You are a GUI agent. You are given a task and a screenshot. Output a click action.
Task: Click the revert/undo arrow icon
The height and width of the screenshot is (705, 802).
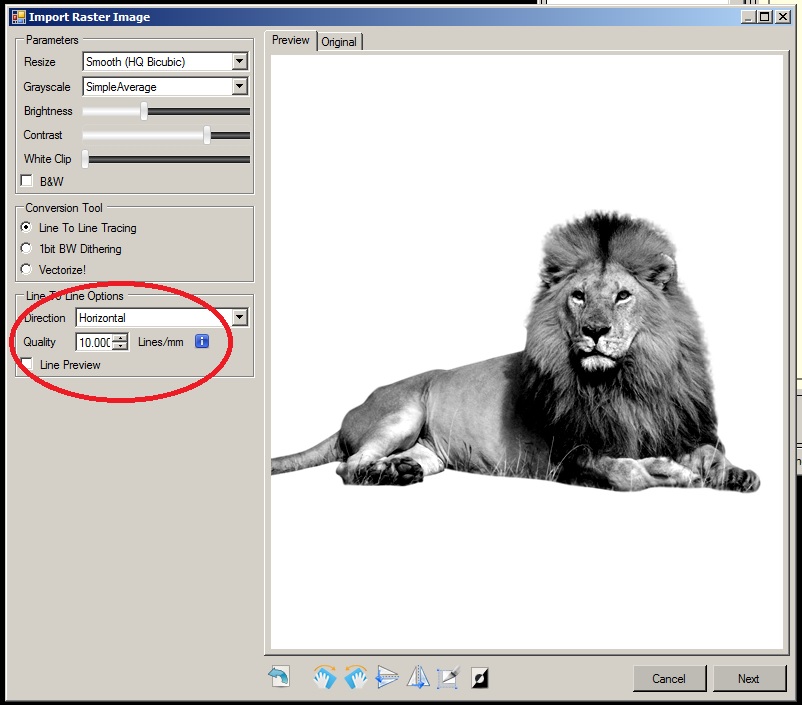(x=279, y=676)
